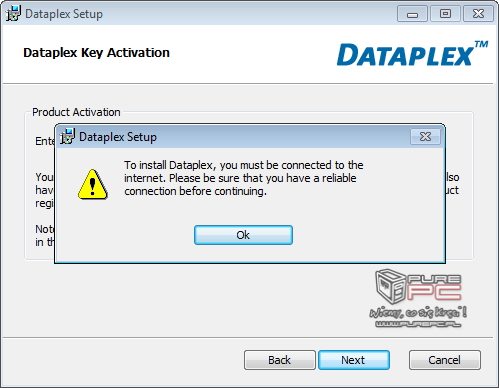Click the dialog title text 'Dataplex Setup'
The width and height of the screenshot is (499, 388).
[x=118, y=137]
